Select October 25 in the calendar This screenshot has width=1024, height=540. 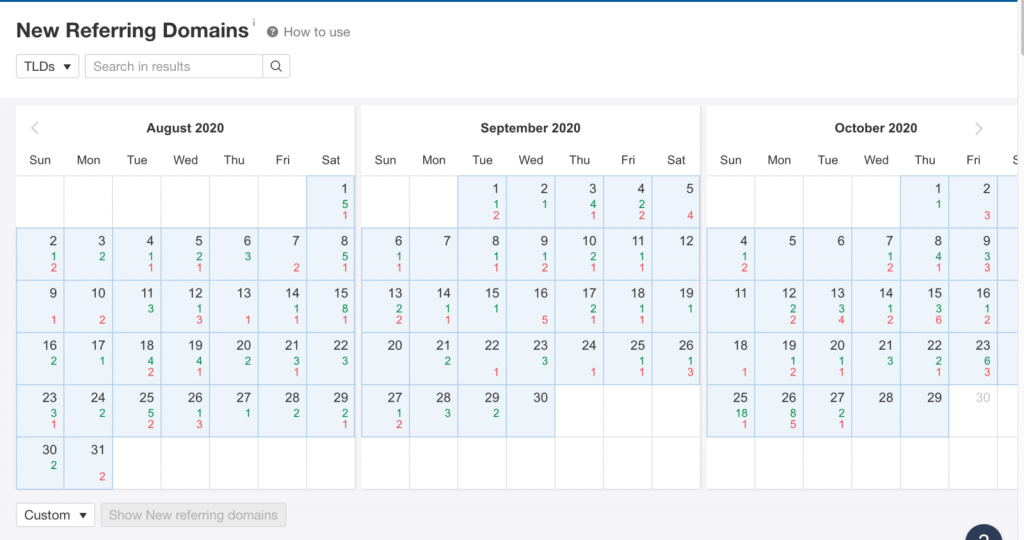(x=731, y=410)
